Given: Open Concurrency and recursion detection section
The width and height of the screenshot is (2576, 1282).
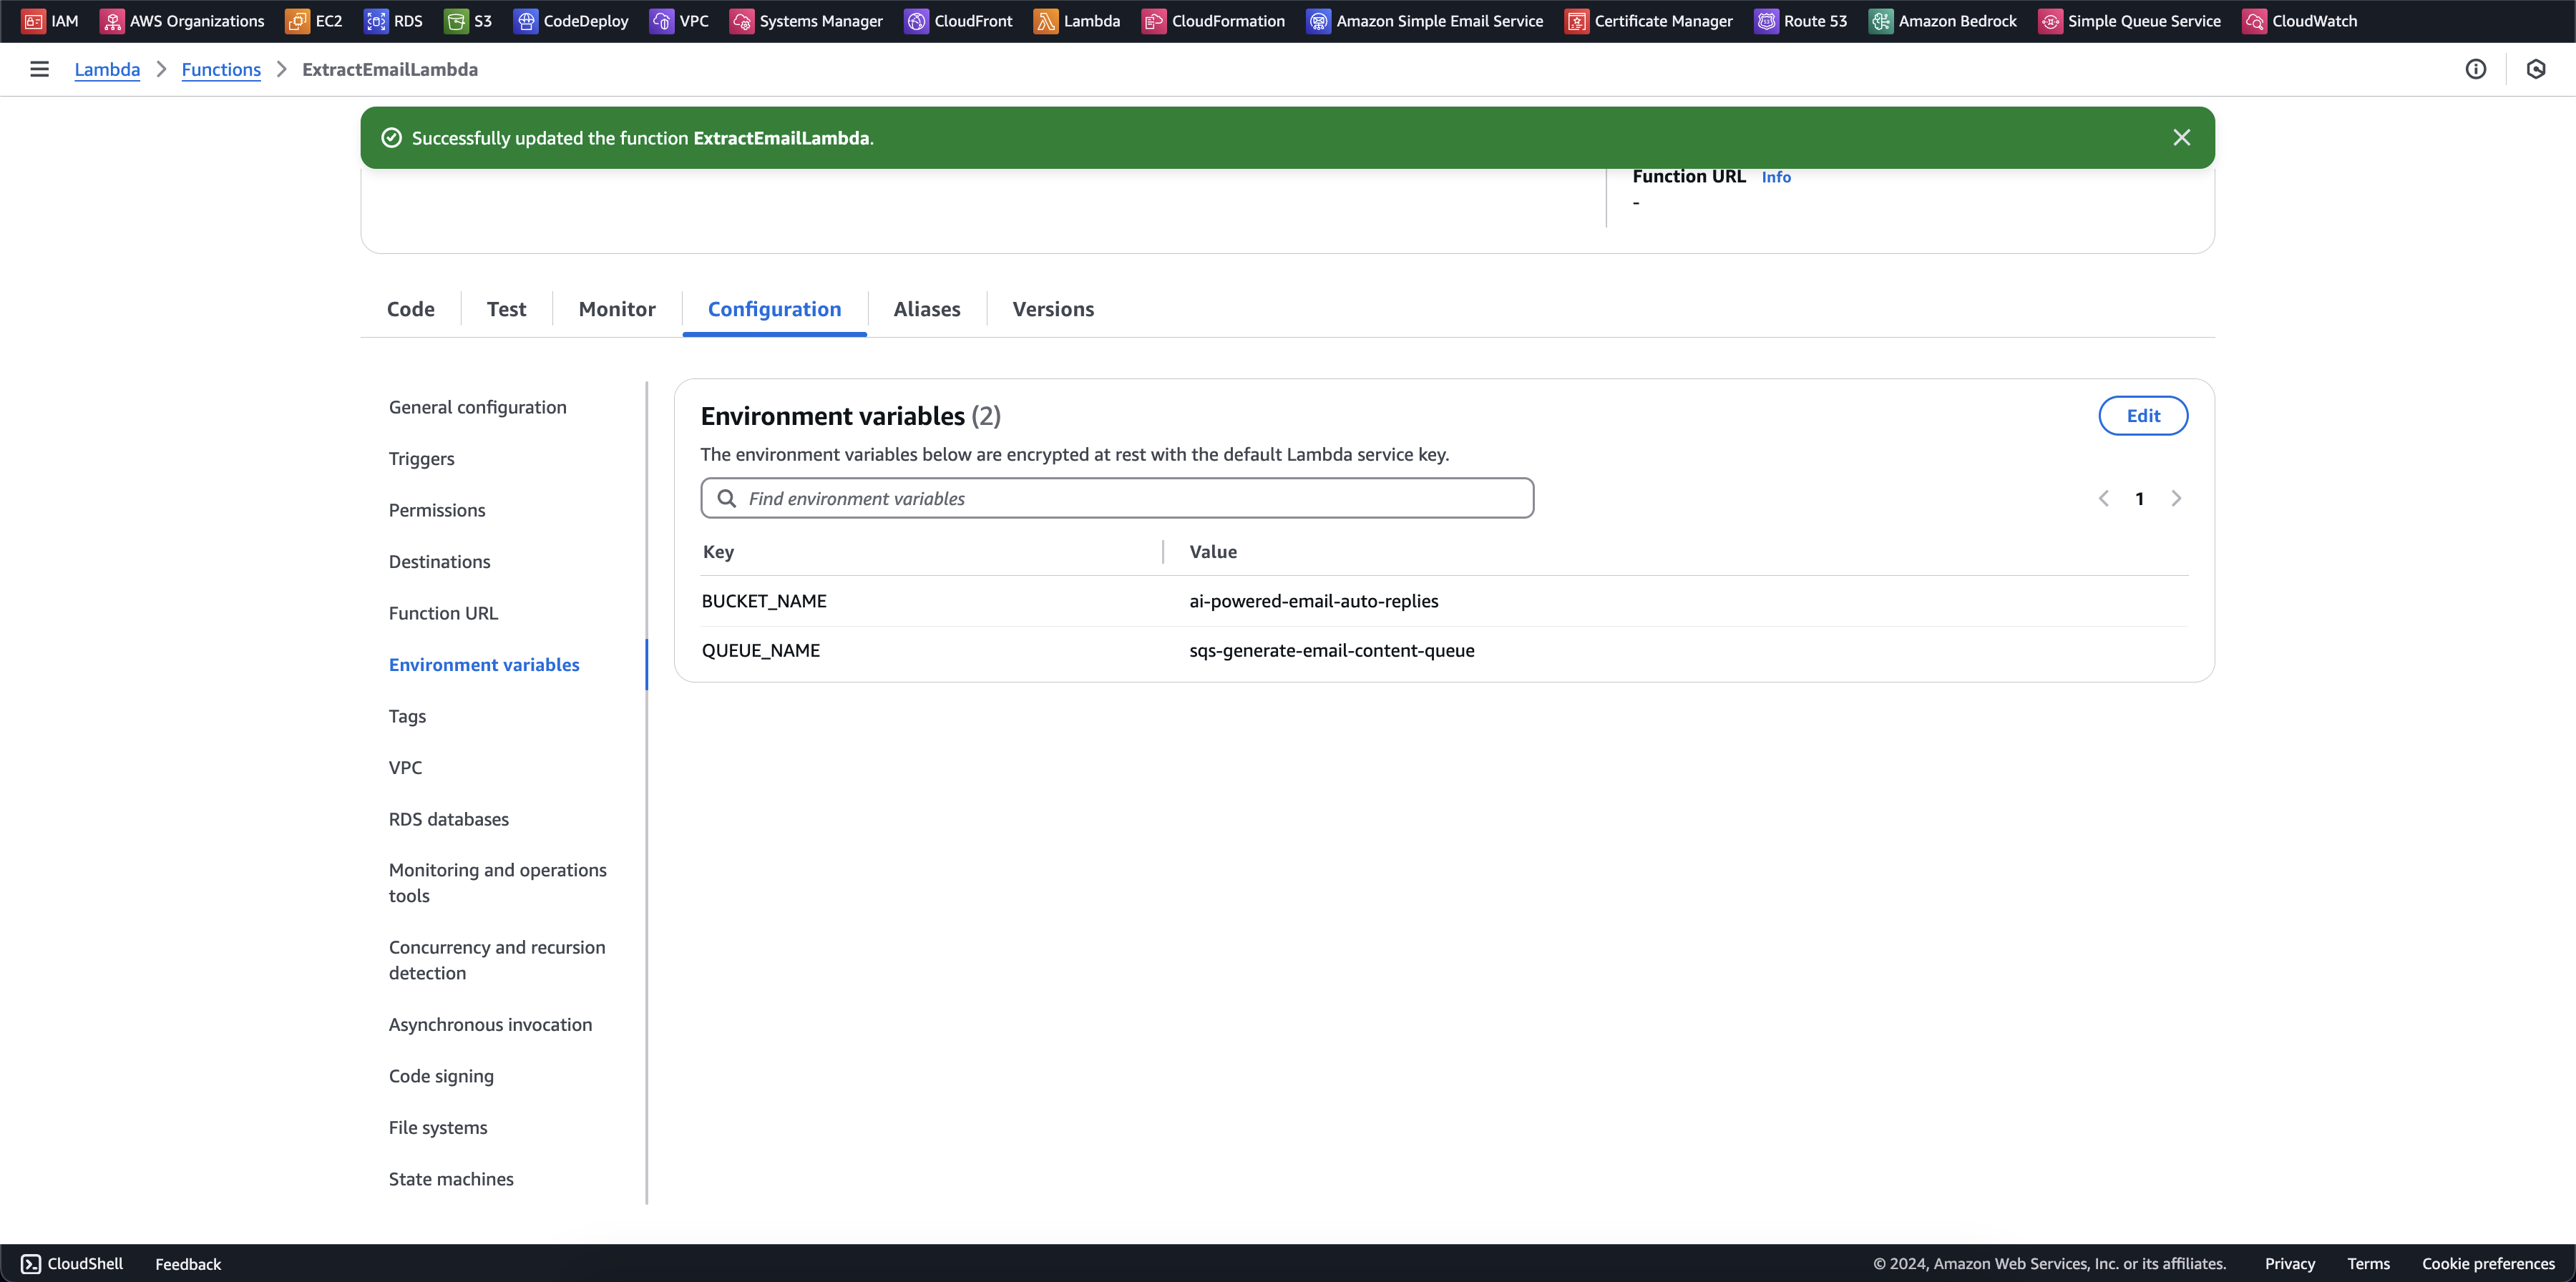Looking at the screenshot, I should 497,960.
